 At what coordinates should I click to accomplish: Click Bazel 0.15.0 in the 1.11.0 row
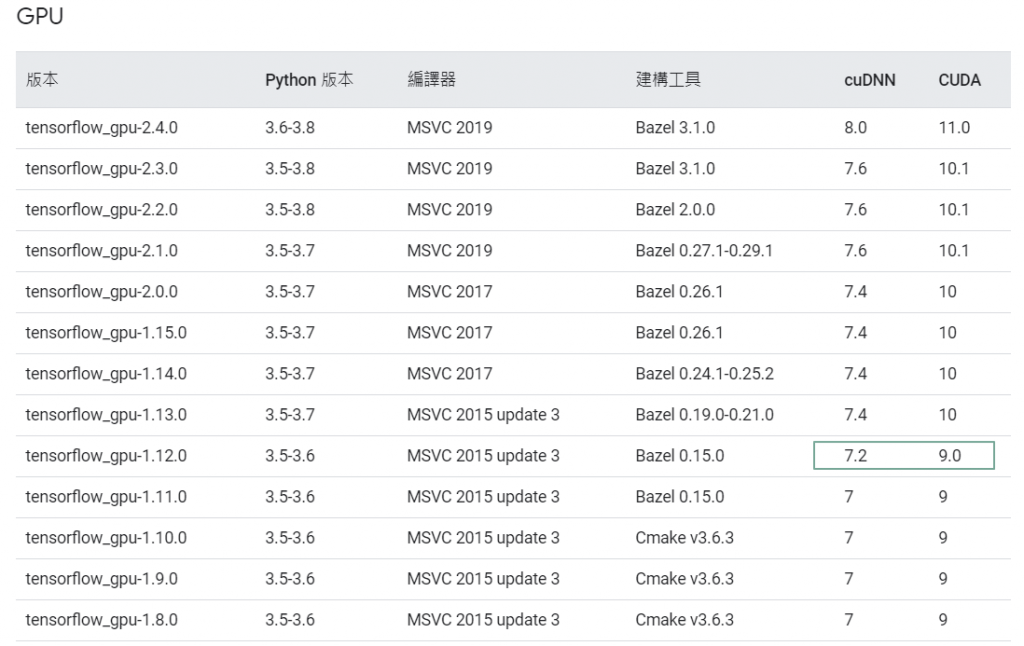[680, 498]
